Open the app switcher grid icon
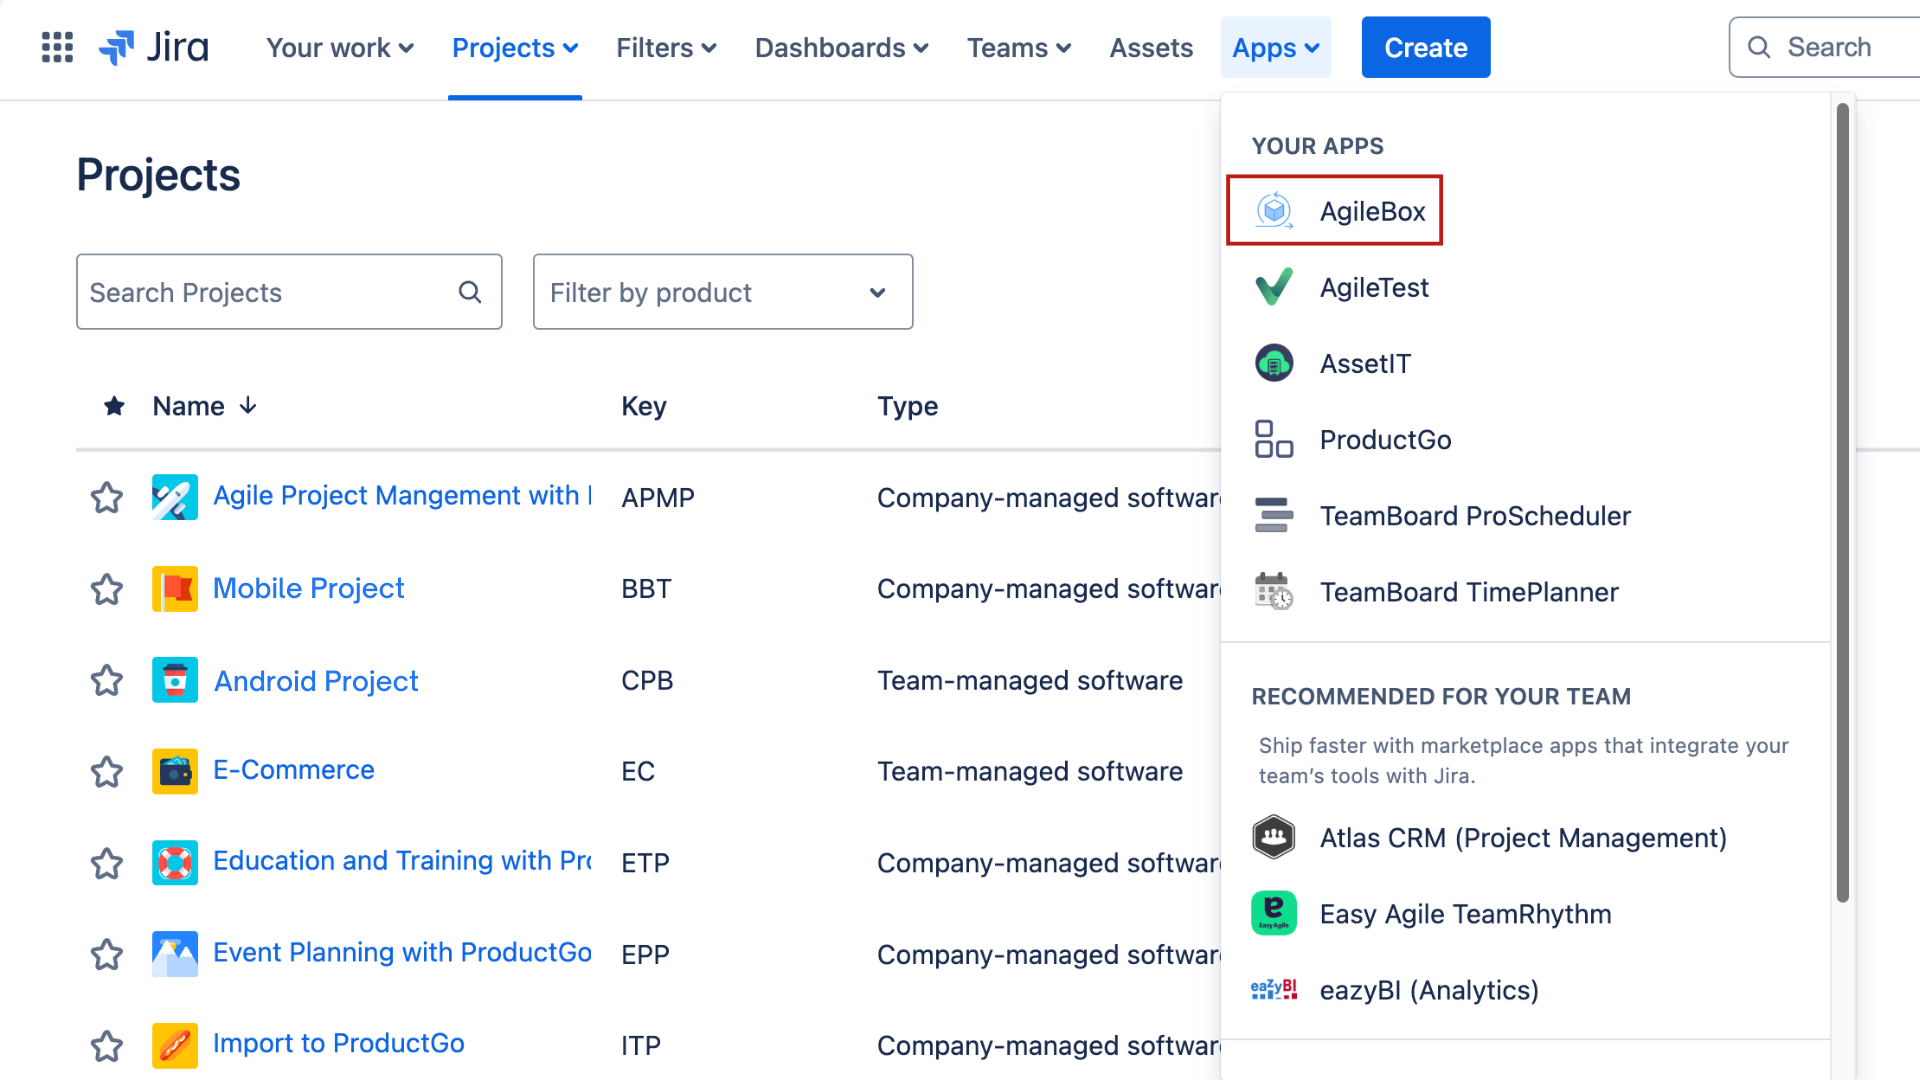This screenshot has width=1920, height=1080. pyautogui.click(x=57, y=47)
